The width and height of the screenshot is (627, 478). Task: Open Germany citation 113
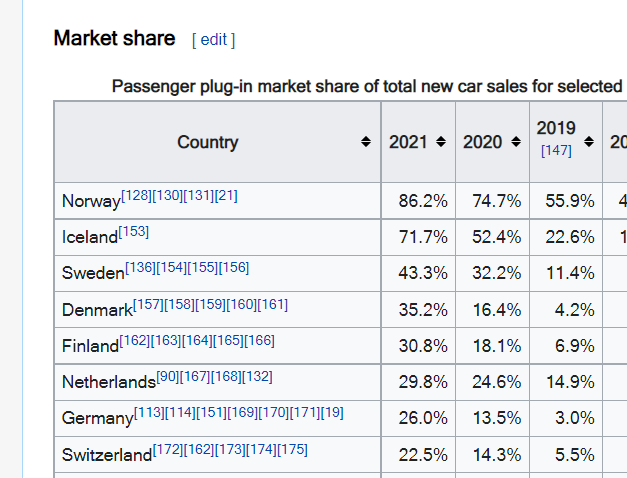click(x=149, y=412)
